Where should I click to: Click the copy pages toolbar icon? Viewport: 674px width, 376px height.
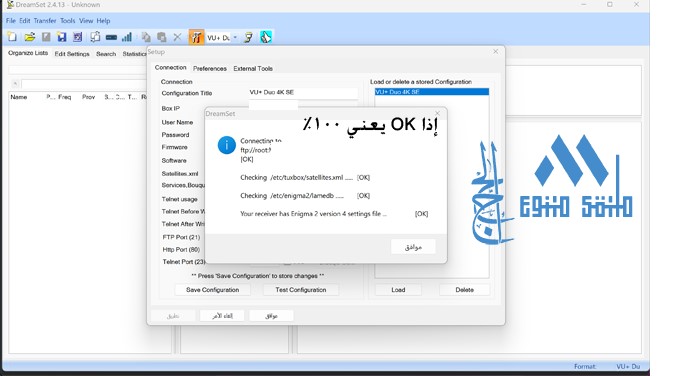pyautogui.click(x=146, y=37)
